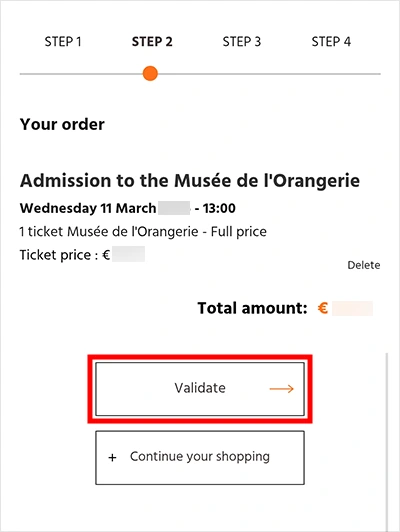Click the blurred total price value
This screenshot has height=532, width=400.
(353, 308)
